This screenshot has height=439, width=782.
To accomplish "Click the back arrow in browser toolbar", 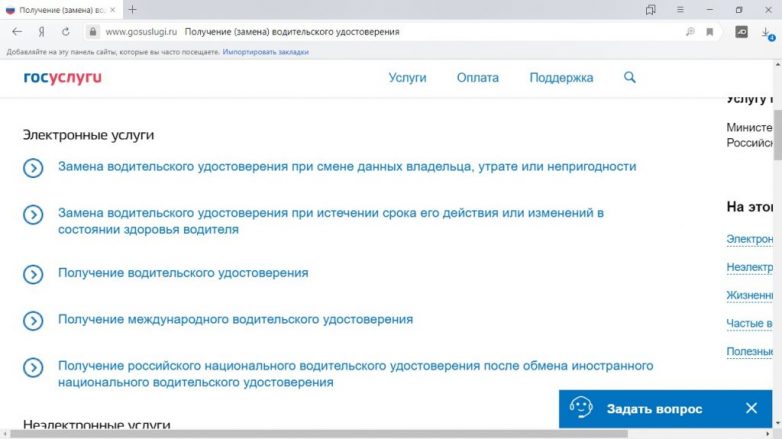I will click(x=17, y=31).
